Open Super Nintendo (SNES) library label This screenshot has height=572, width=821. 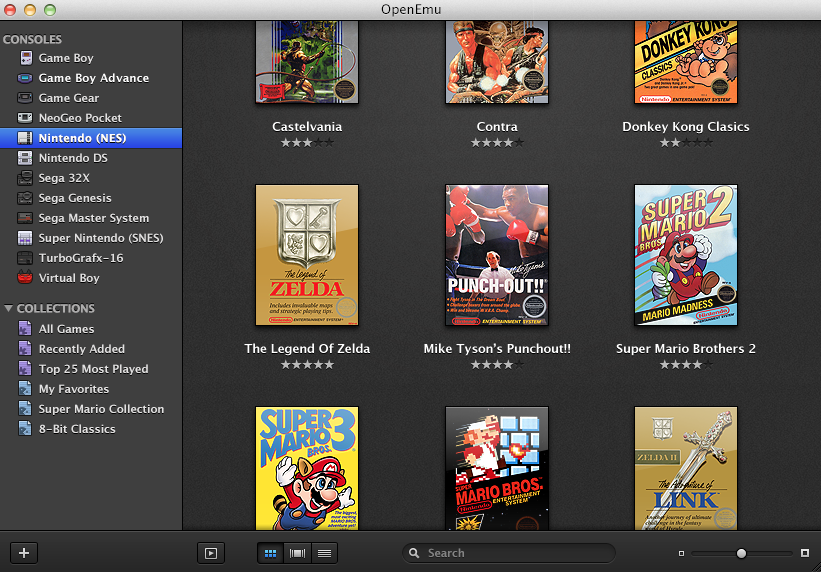[101, 238]
